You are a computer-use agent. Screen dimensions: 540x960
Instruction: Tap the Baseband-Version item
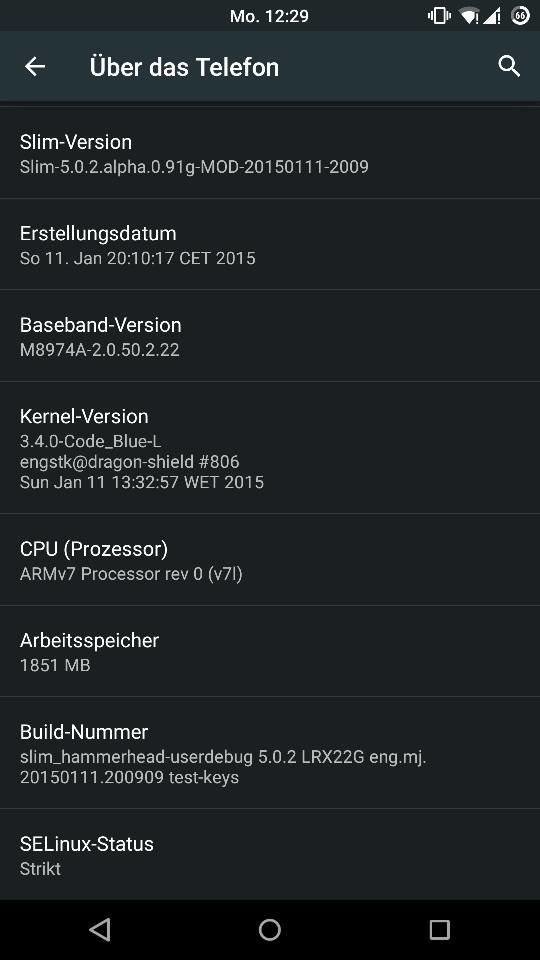click(270, 336)
